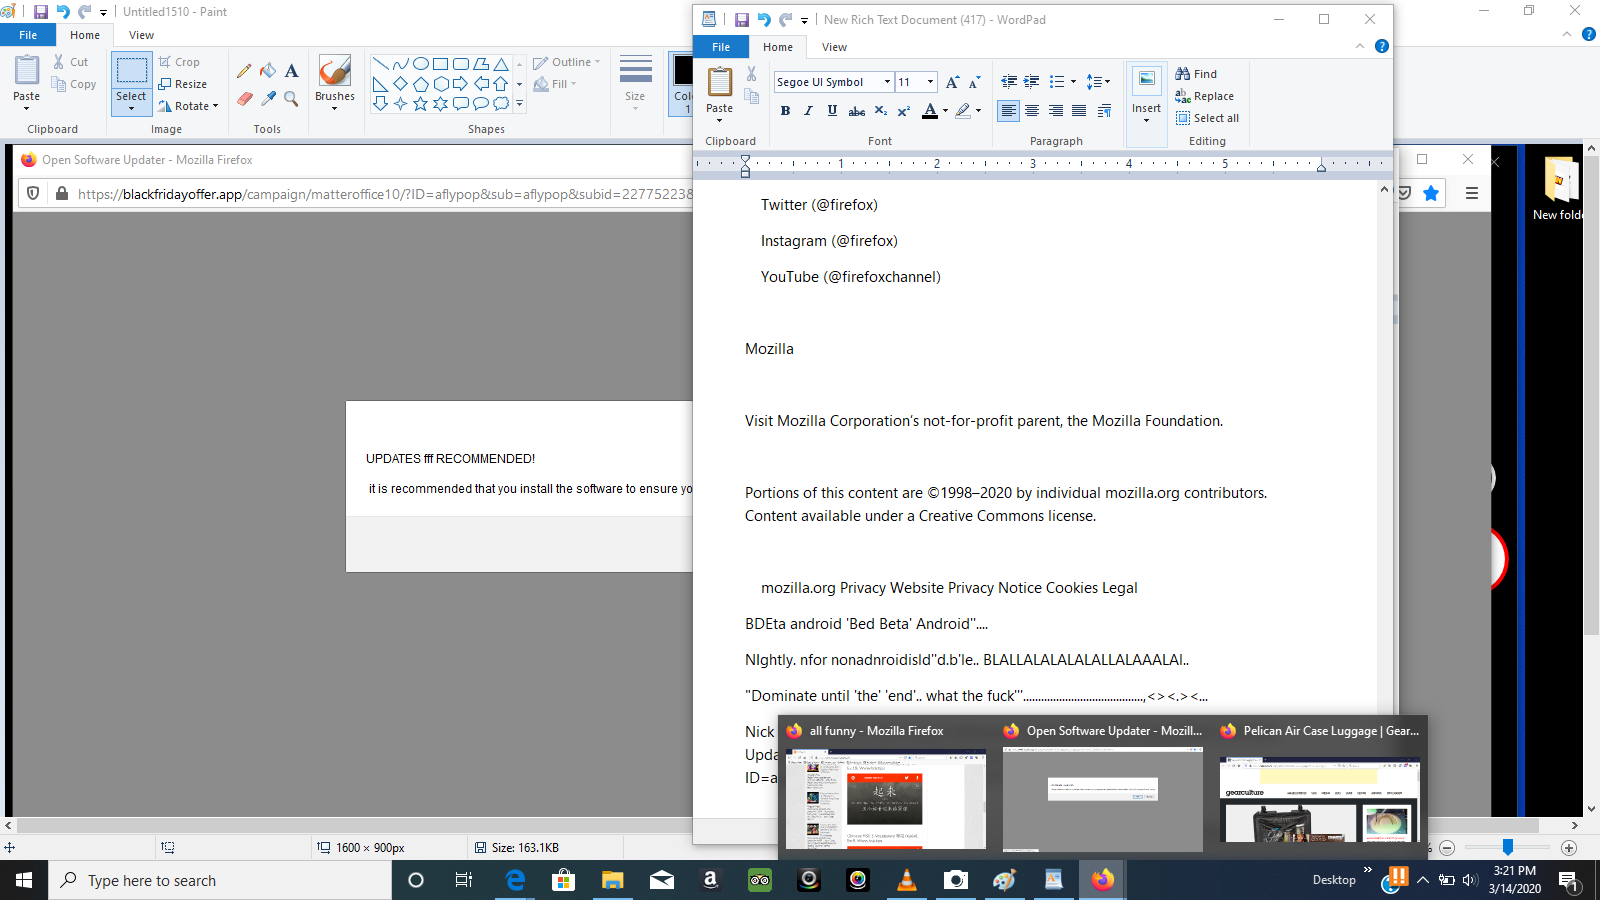Click Replace in WordPad Editing group
Image resolution: width=1600 pixels, height=900 pixels.
[1204, 96]
